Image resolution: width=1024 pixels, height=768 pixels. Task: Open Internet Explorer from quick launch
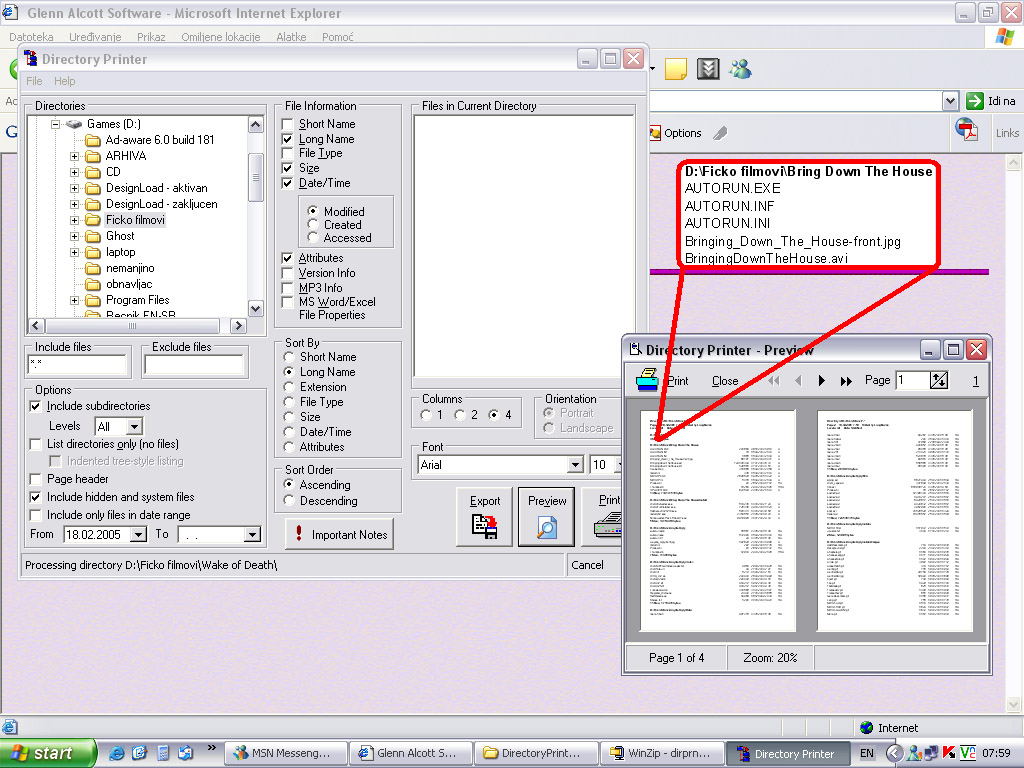116,753
